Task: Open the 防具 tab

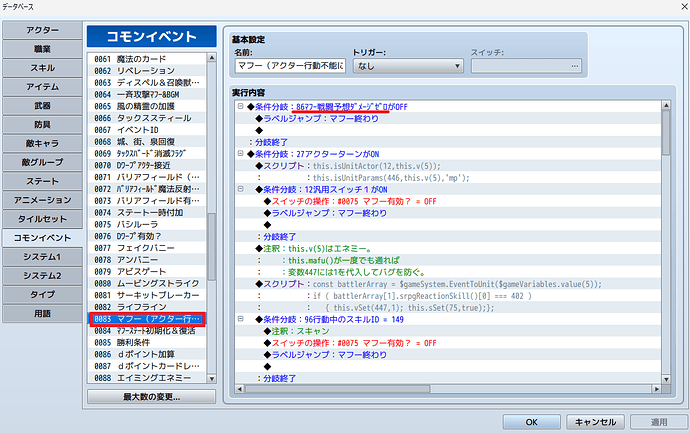Action: pos(42,125)
